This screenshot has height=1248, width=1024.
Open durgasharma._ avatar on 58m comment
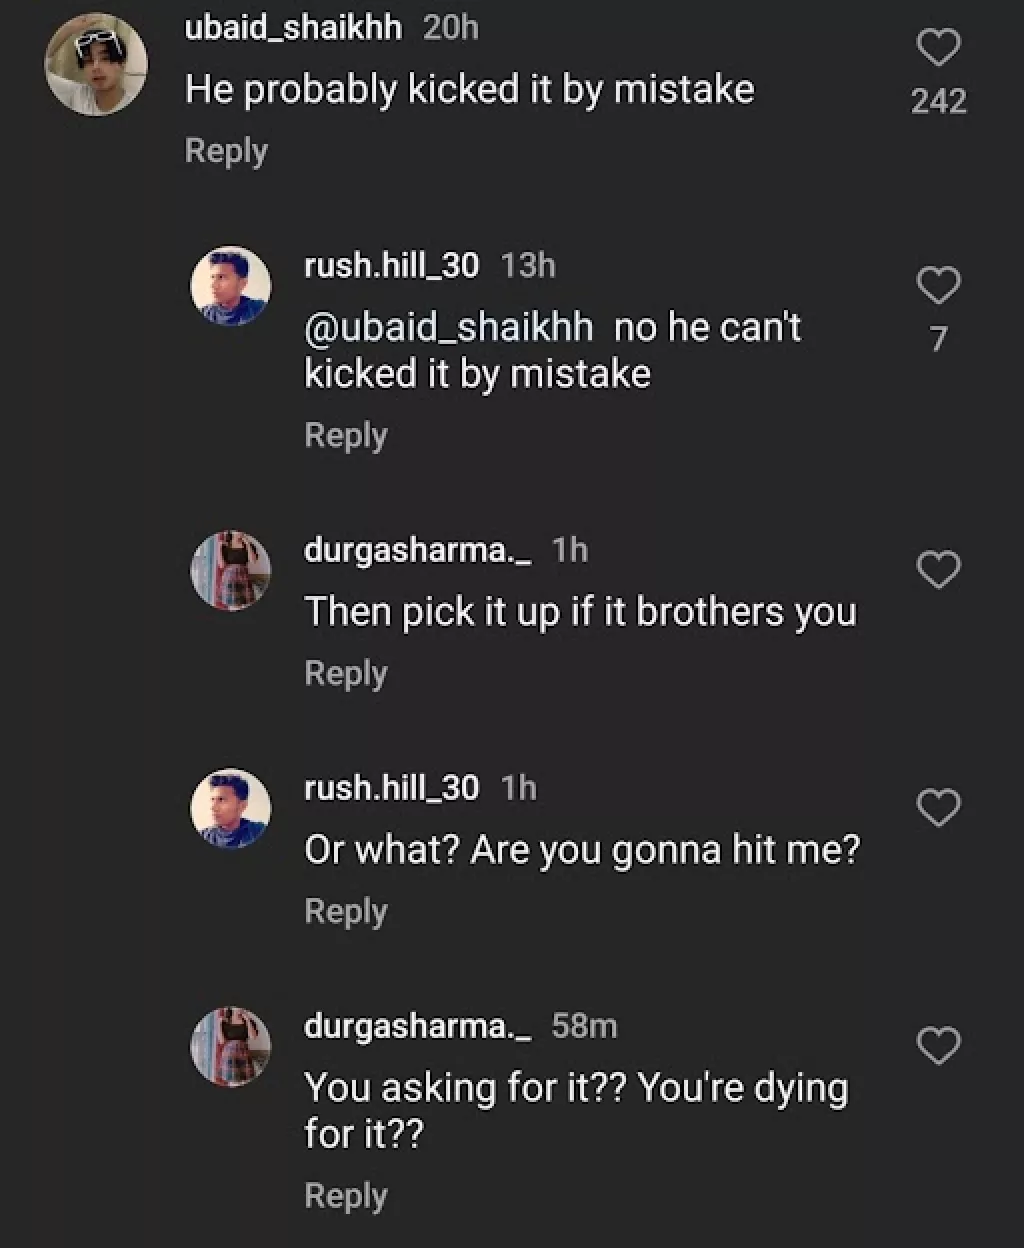pyautogui.click(x=231, y=1046)
